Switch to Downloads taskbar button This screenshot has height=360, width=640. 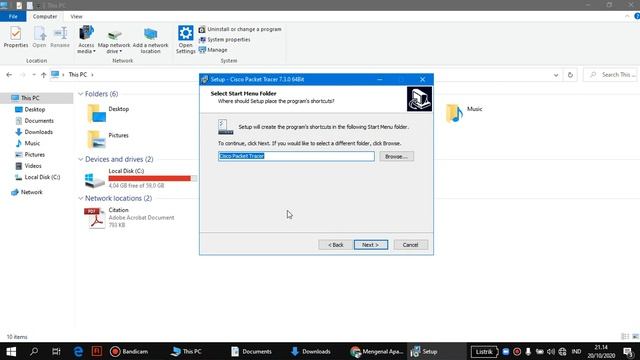311,351
